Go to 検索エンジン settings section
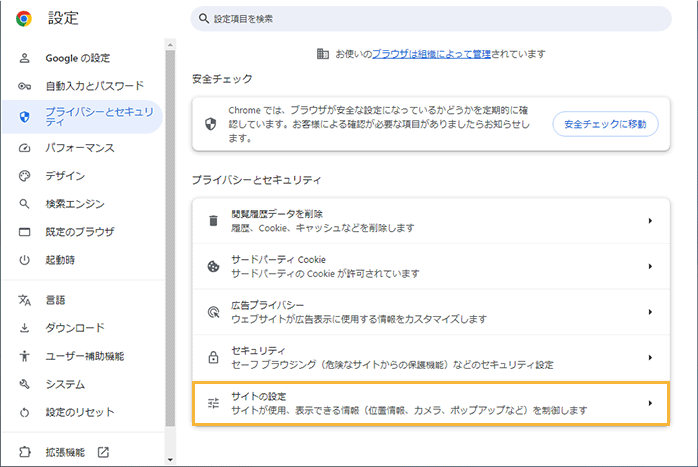 pyautogui.click(x=74, y=204)
